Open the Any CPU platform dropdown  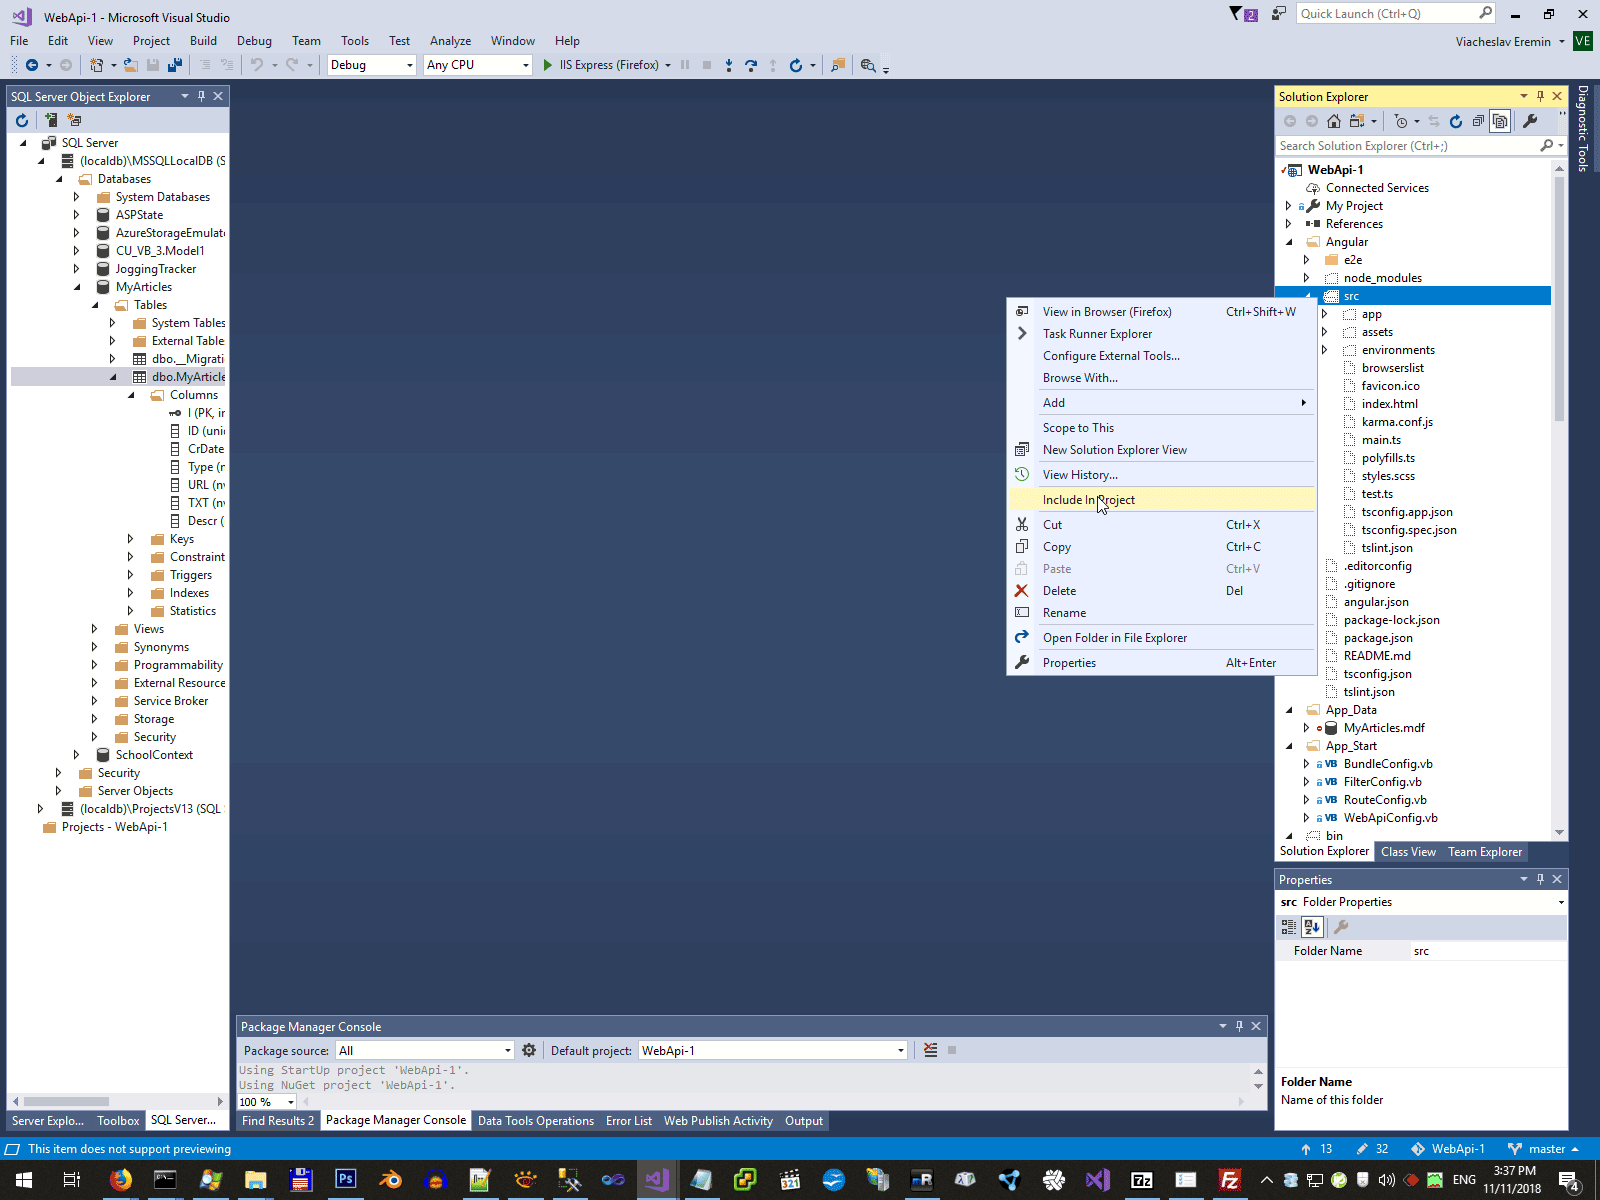477,65
